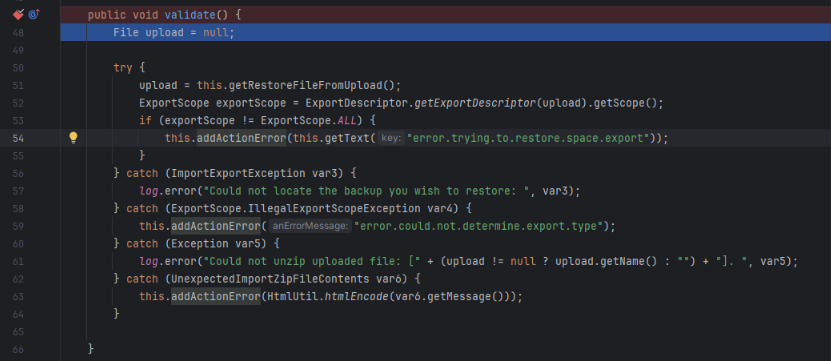Click the if keyword on line 53
The height and width of the screenshot is (361, 831).
click(145, 120)
